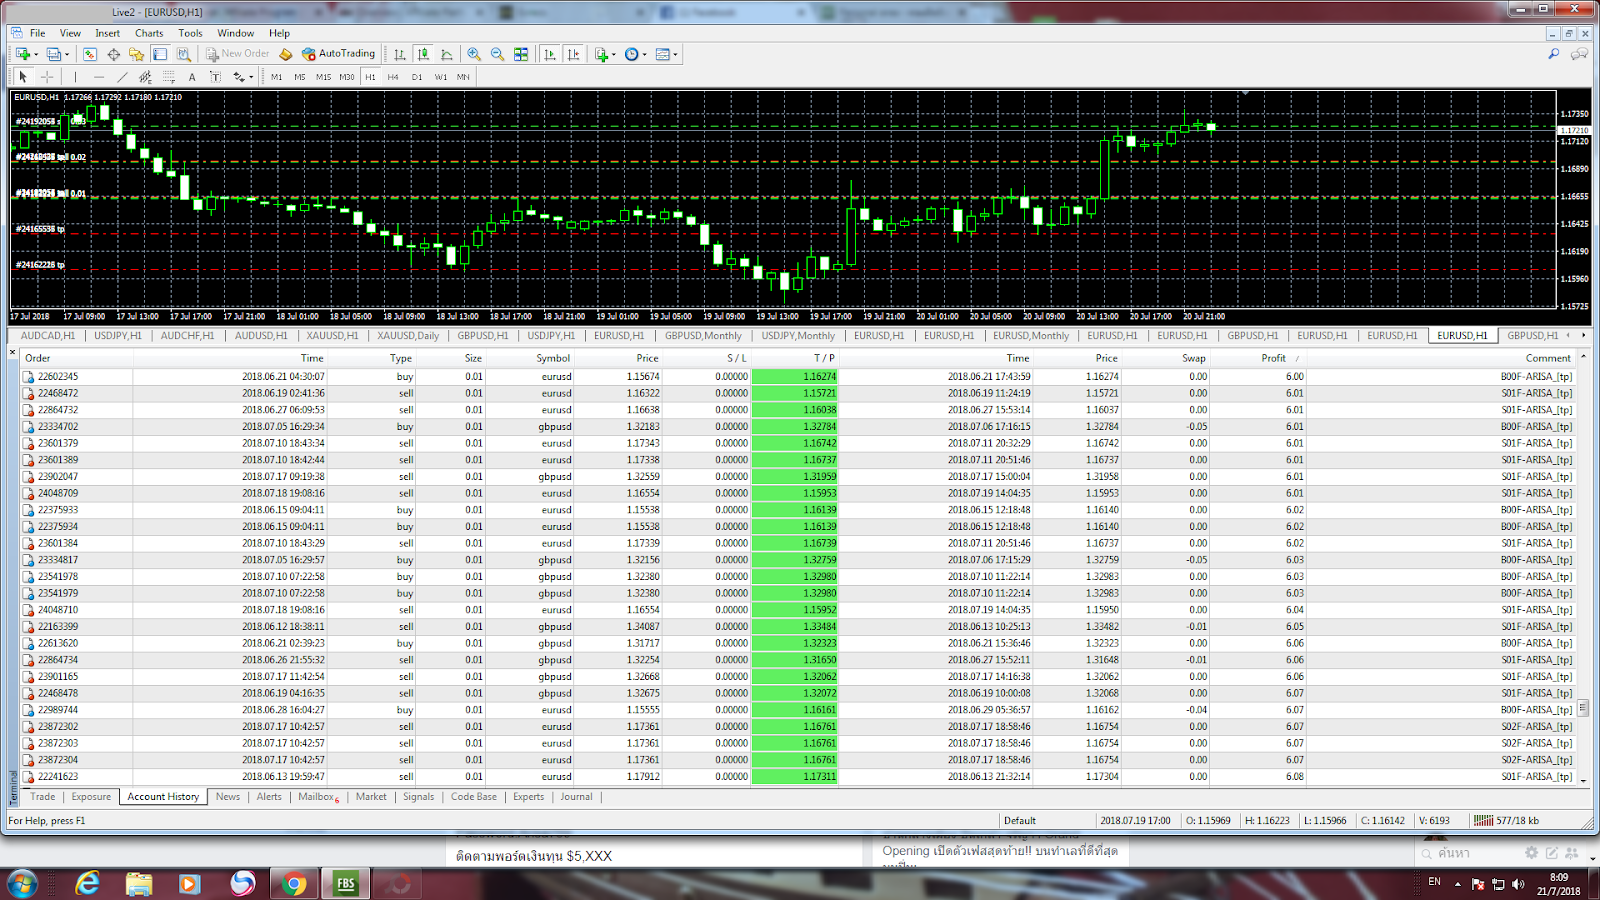Open the Charts menu

(149, 33)
